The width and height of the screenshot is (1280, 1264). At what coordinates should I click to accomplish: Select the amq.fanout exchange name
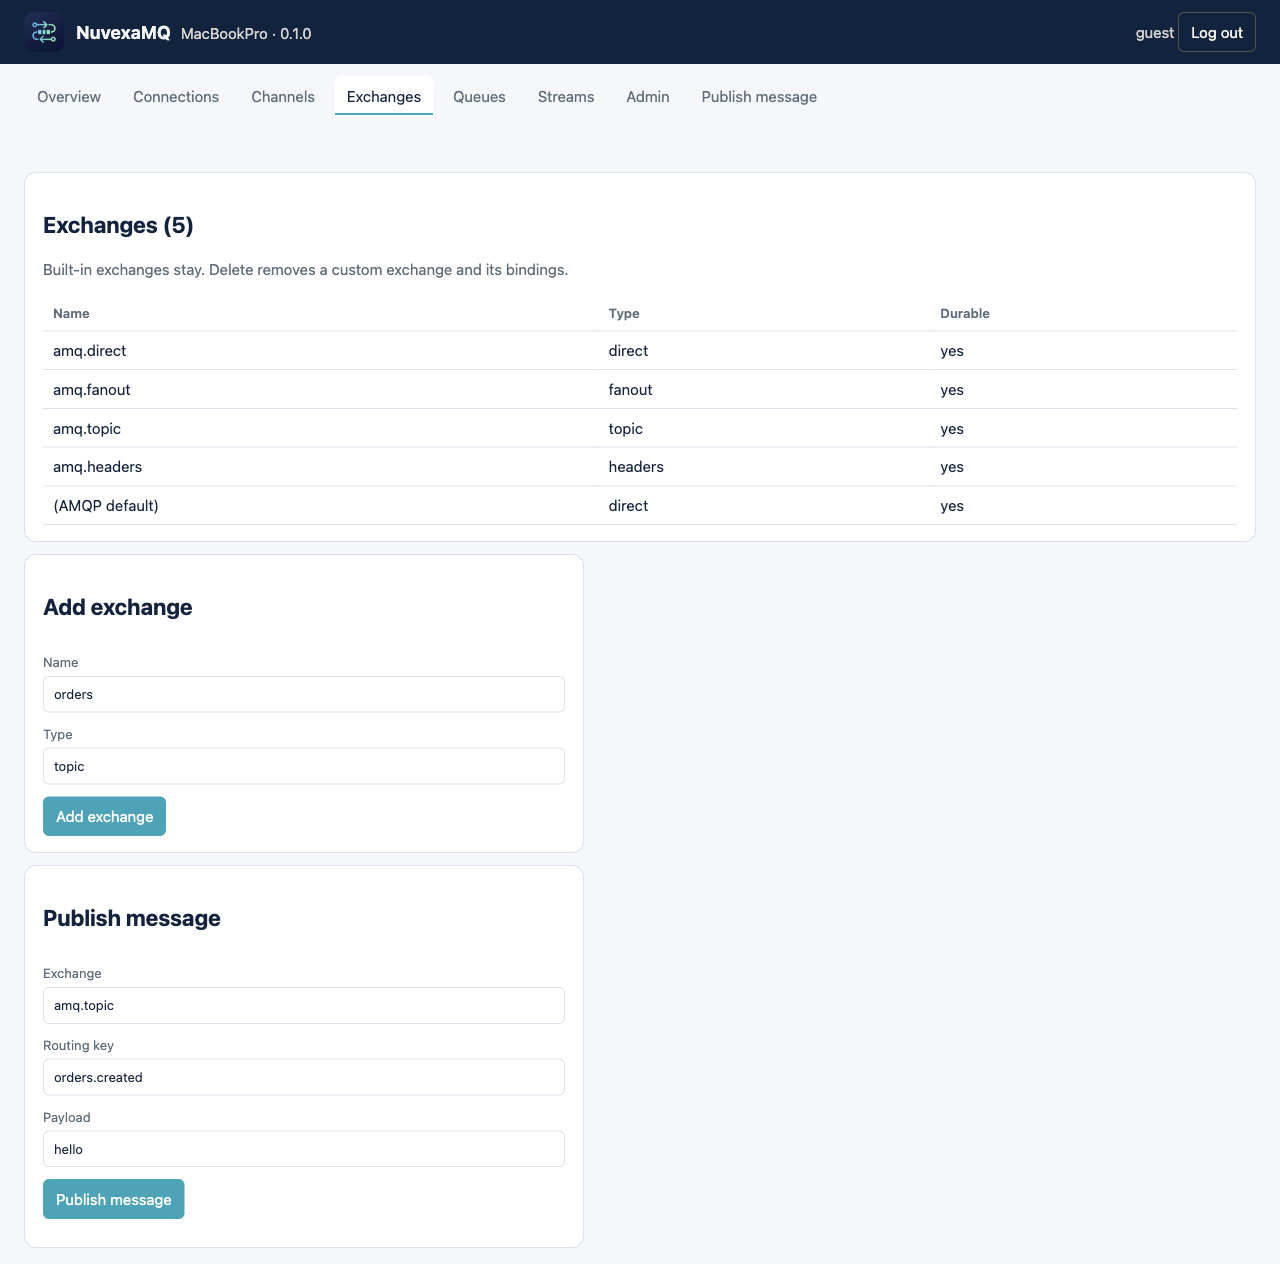92,390
